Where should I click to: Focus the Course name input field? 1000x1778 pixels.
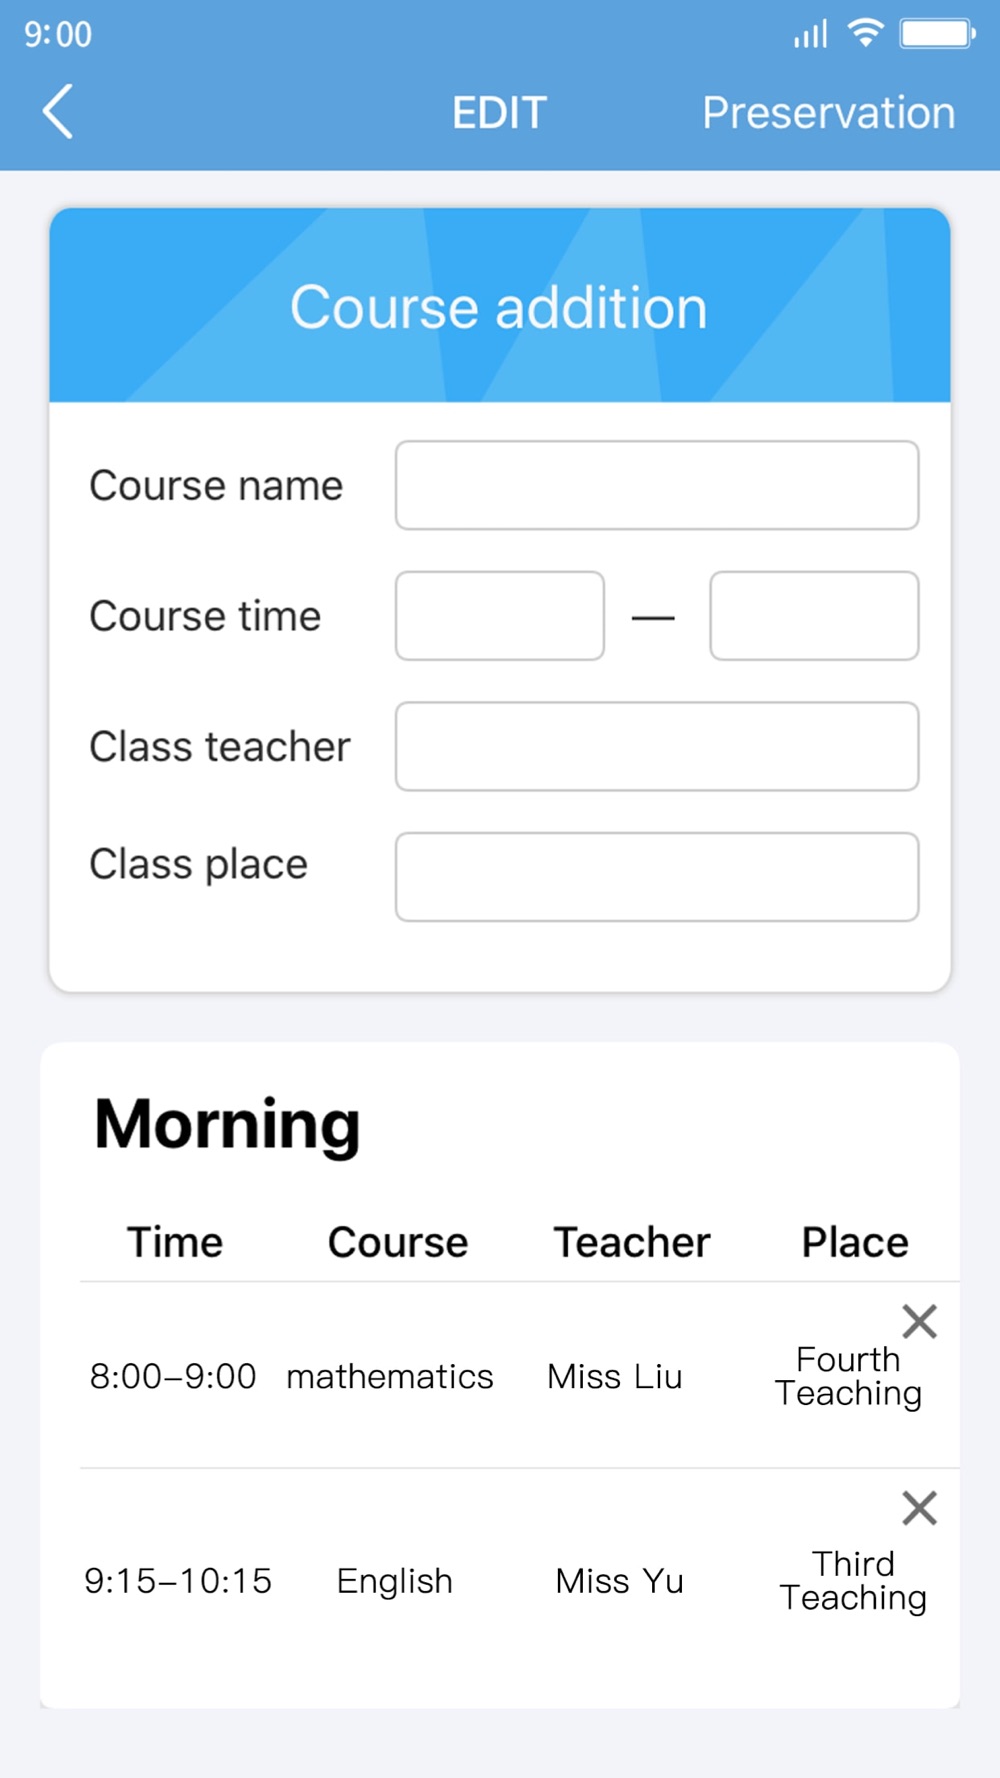pos(656,485)
